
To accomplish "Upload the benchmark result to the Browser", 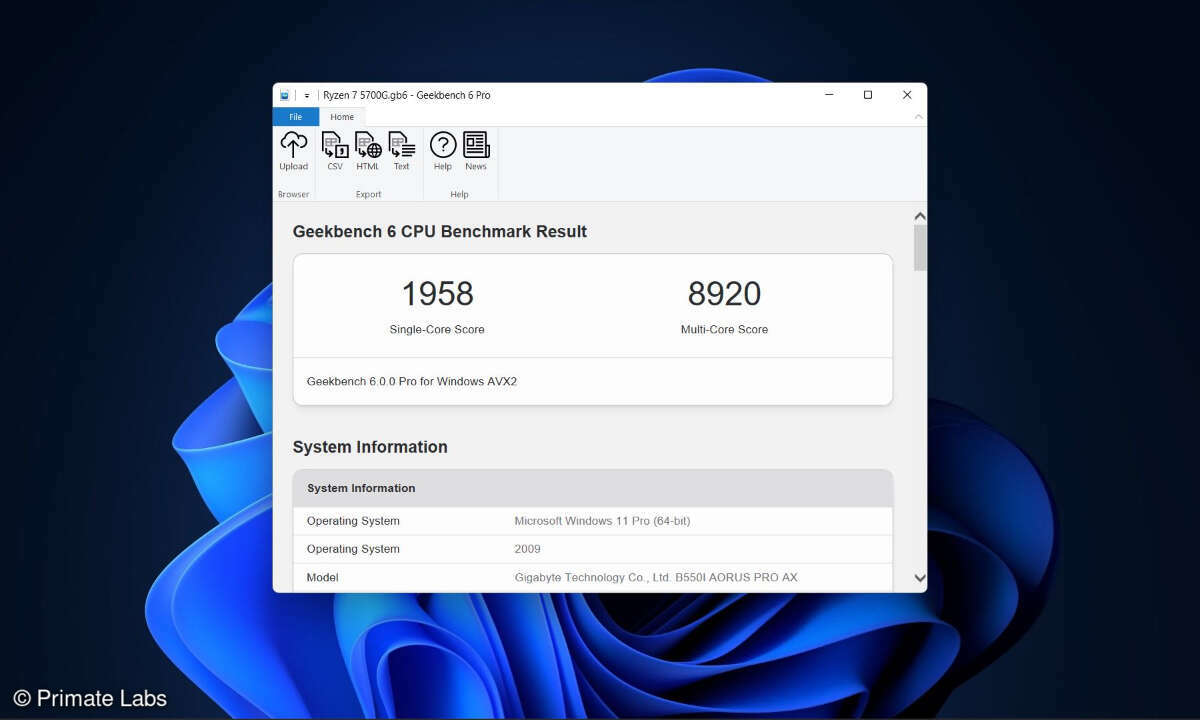I will [293, 152].
